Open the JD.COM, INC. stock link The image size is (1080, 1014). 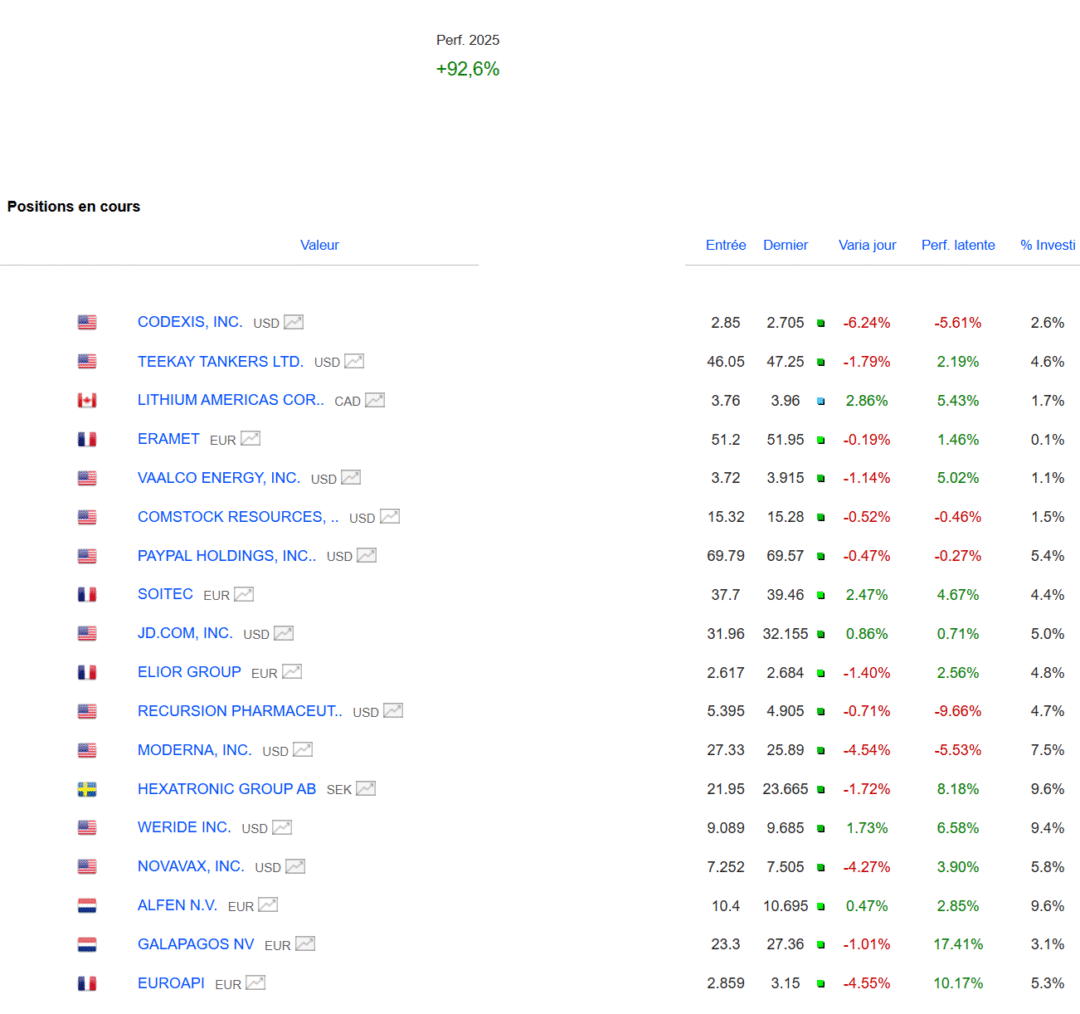tap(185, 632)
